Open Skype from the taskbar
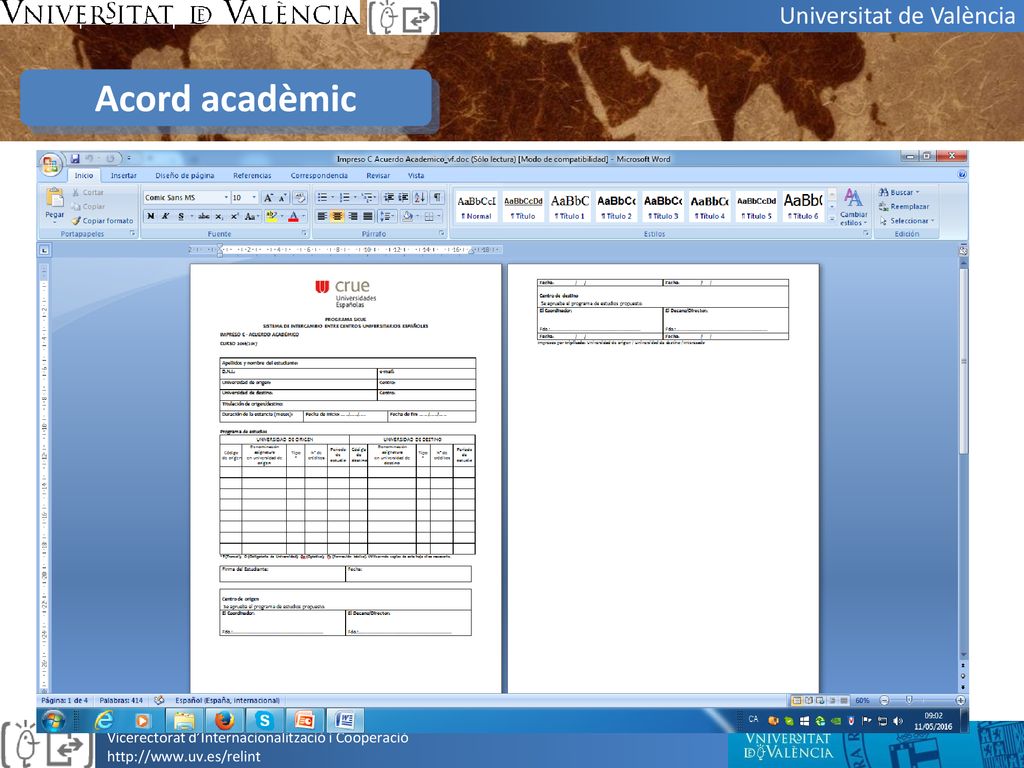Screen dimensions: 1024x768 [x=264, y=720]
